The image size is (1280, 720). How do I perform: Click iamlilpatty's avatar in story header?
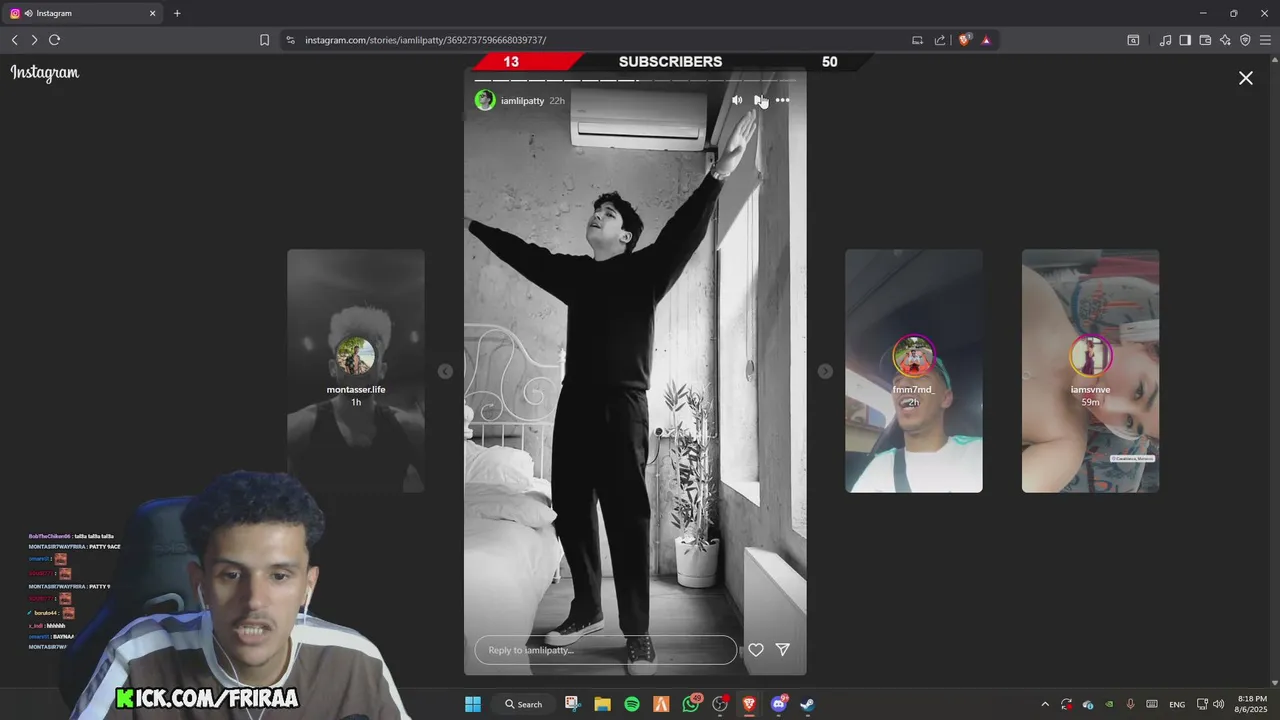485,100
